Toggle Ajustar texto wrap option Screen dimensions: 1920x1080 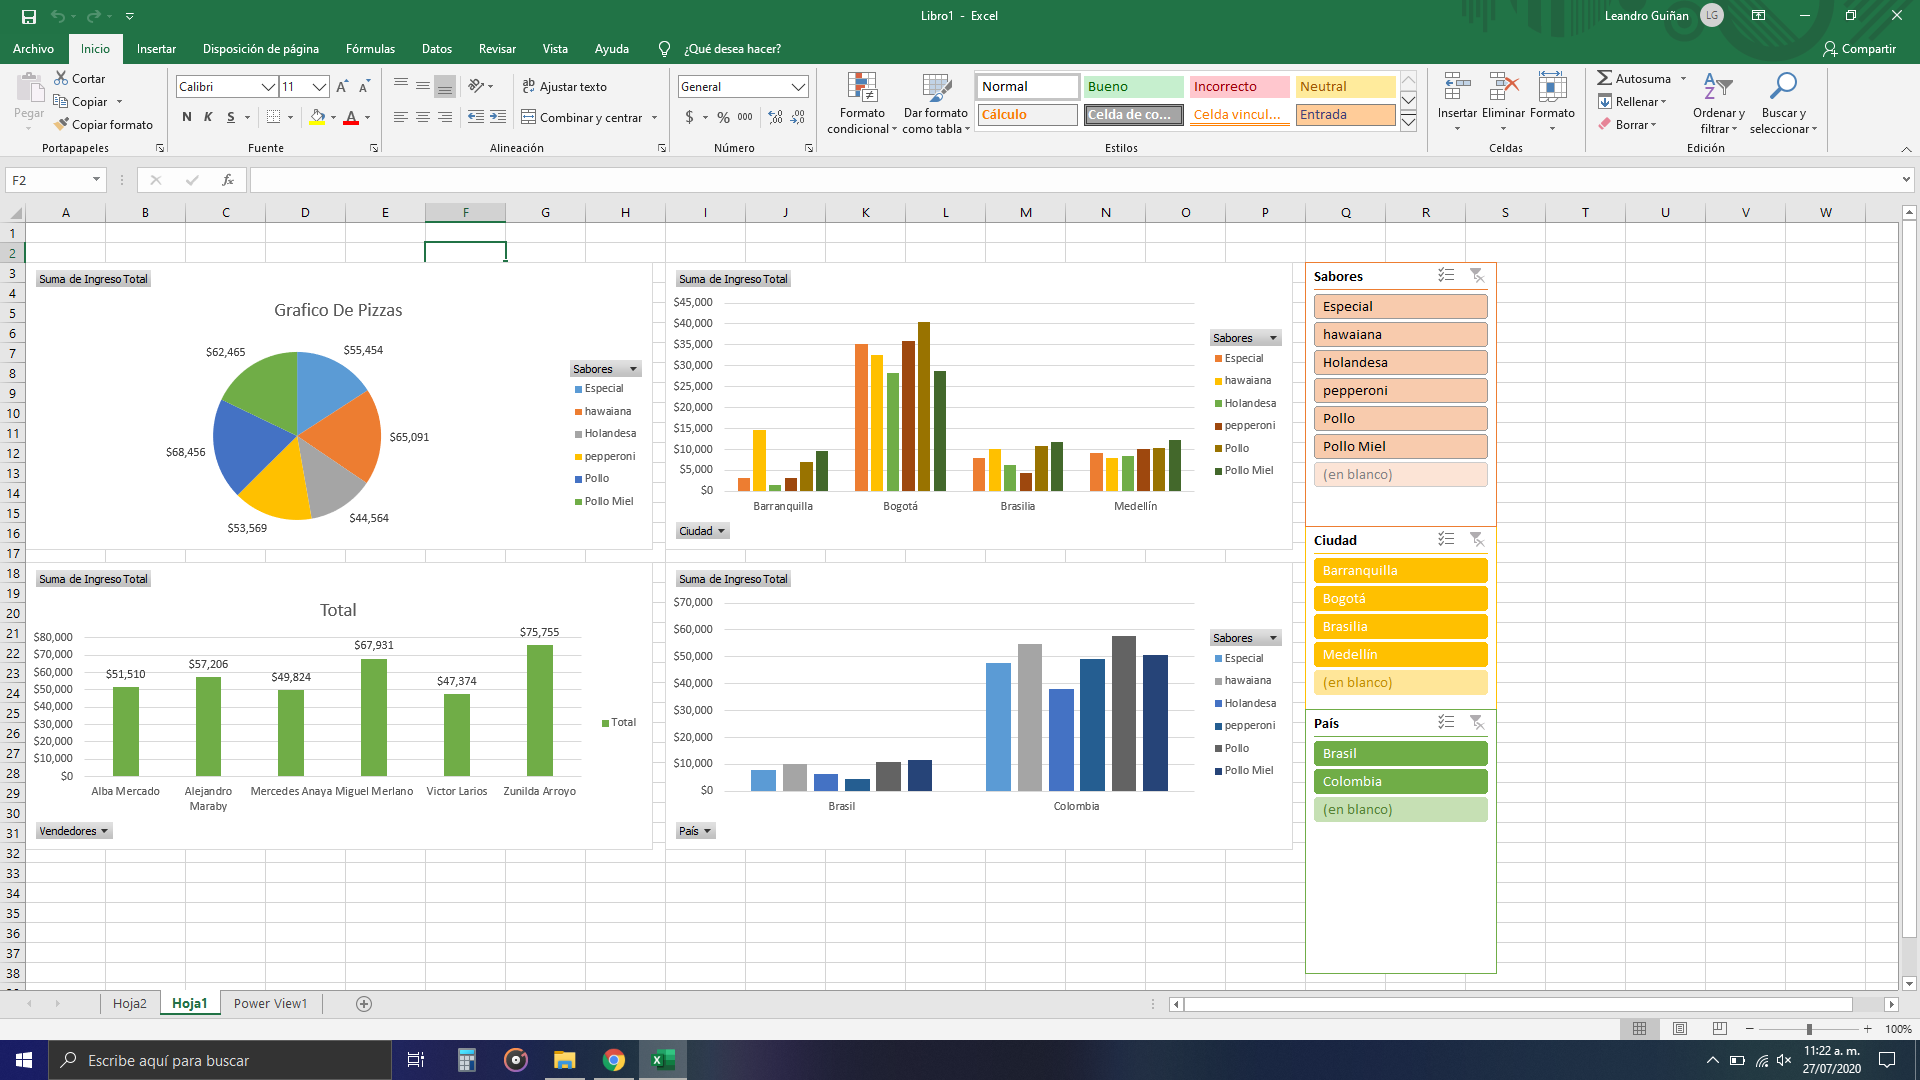[x=564, y=87]
